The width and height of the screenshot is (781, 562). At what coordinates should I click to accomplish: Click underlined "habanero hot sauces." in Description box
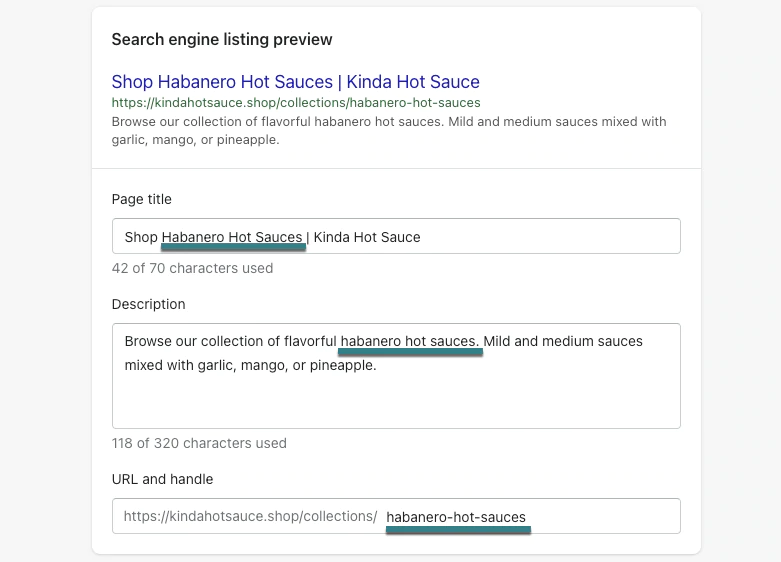coord(409,341)
